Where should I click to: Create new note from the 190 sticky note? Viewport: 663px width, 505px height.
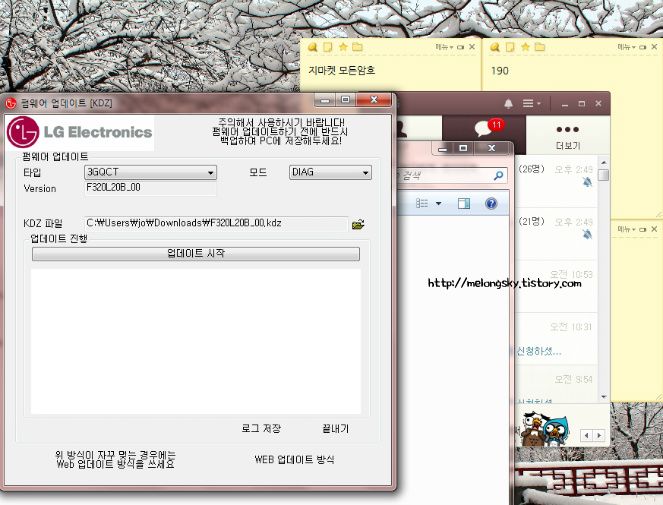(510, 47)
